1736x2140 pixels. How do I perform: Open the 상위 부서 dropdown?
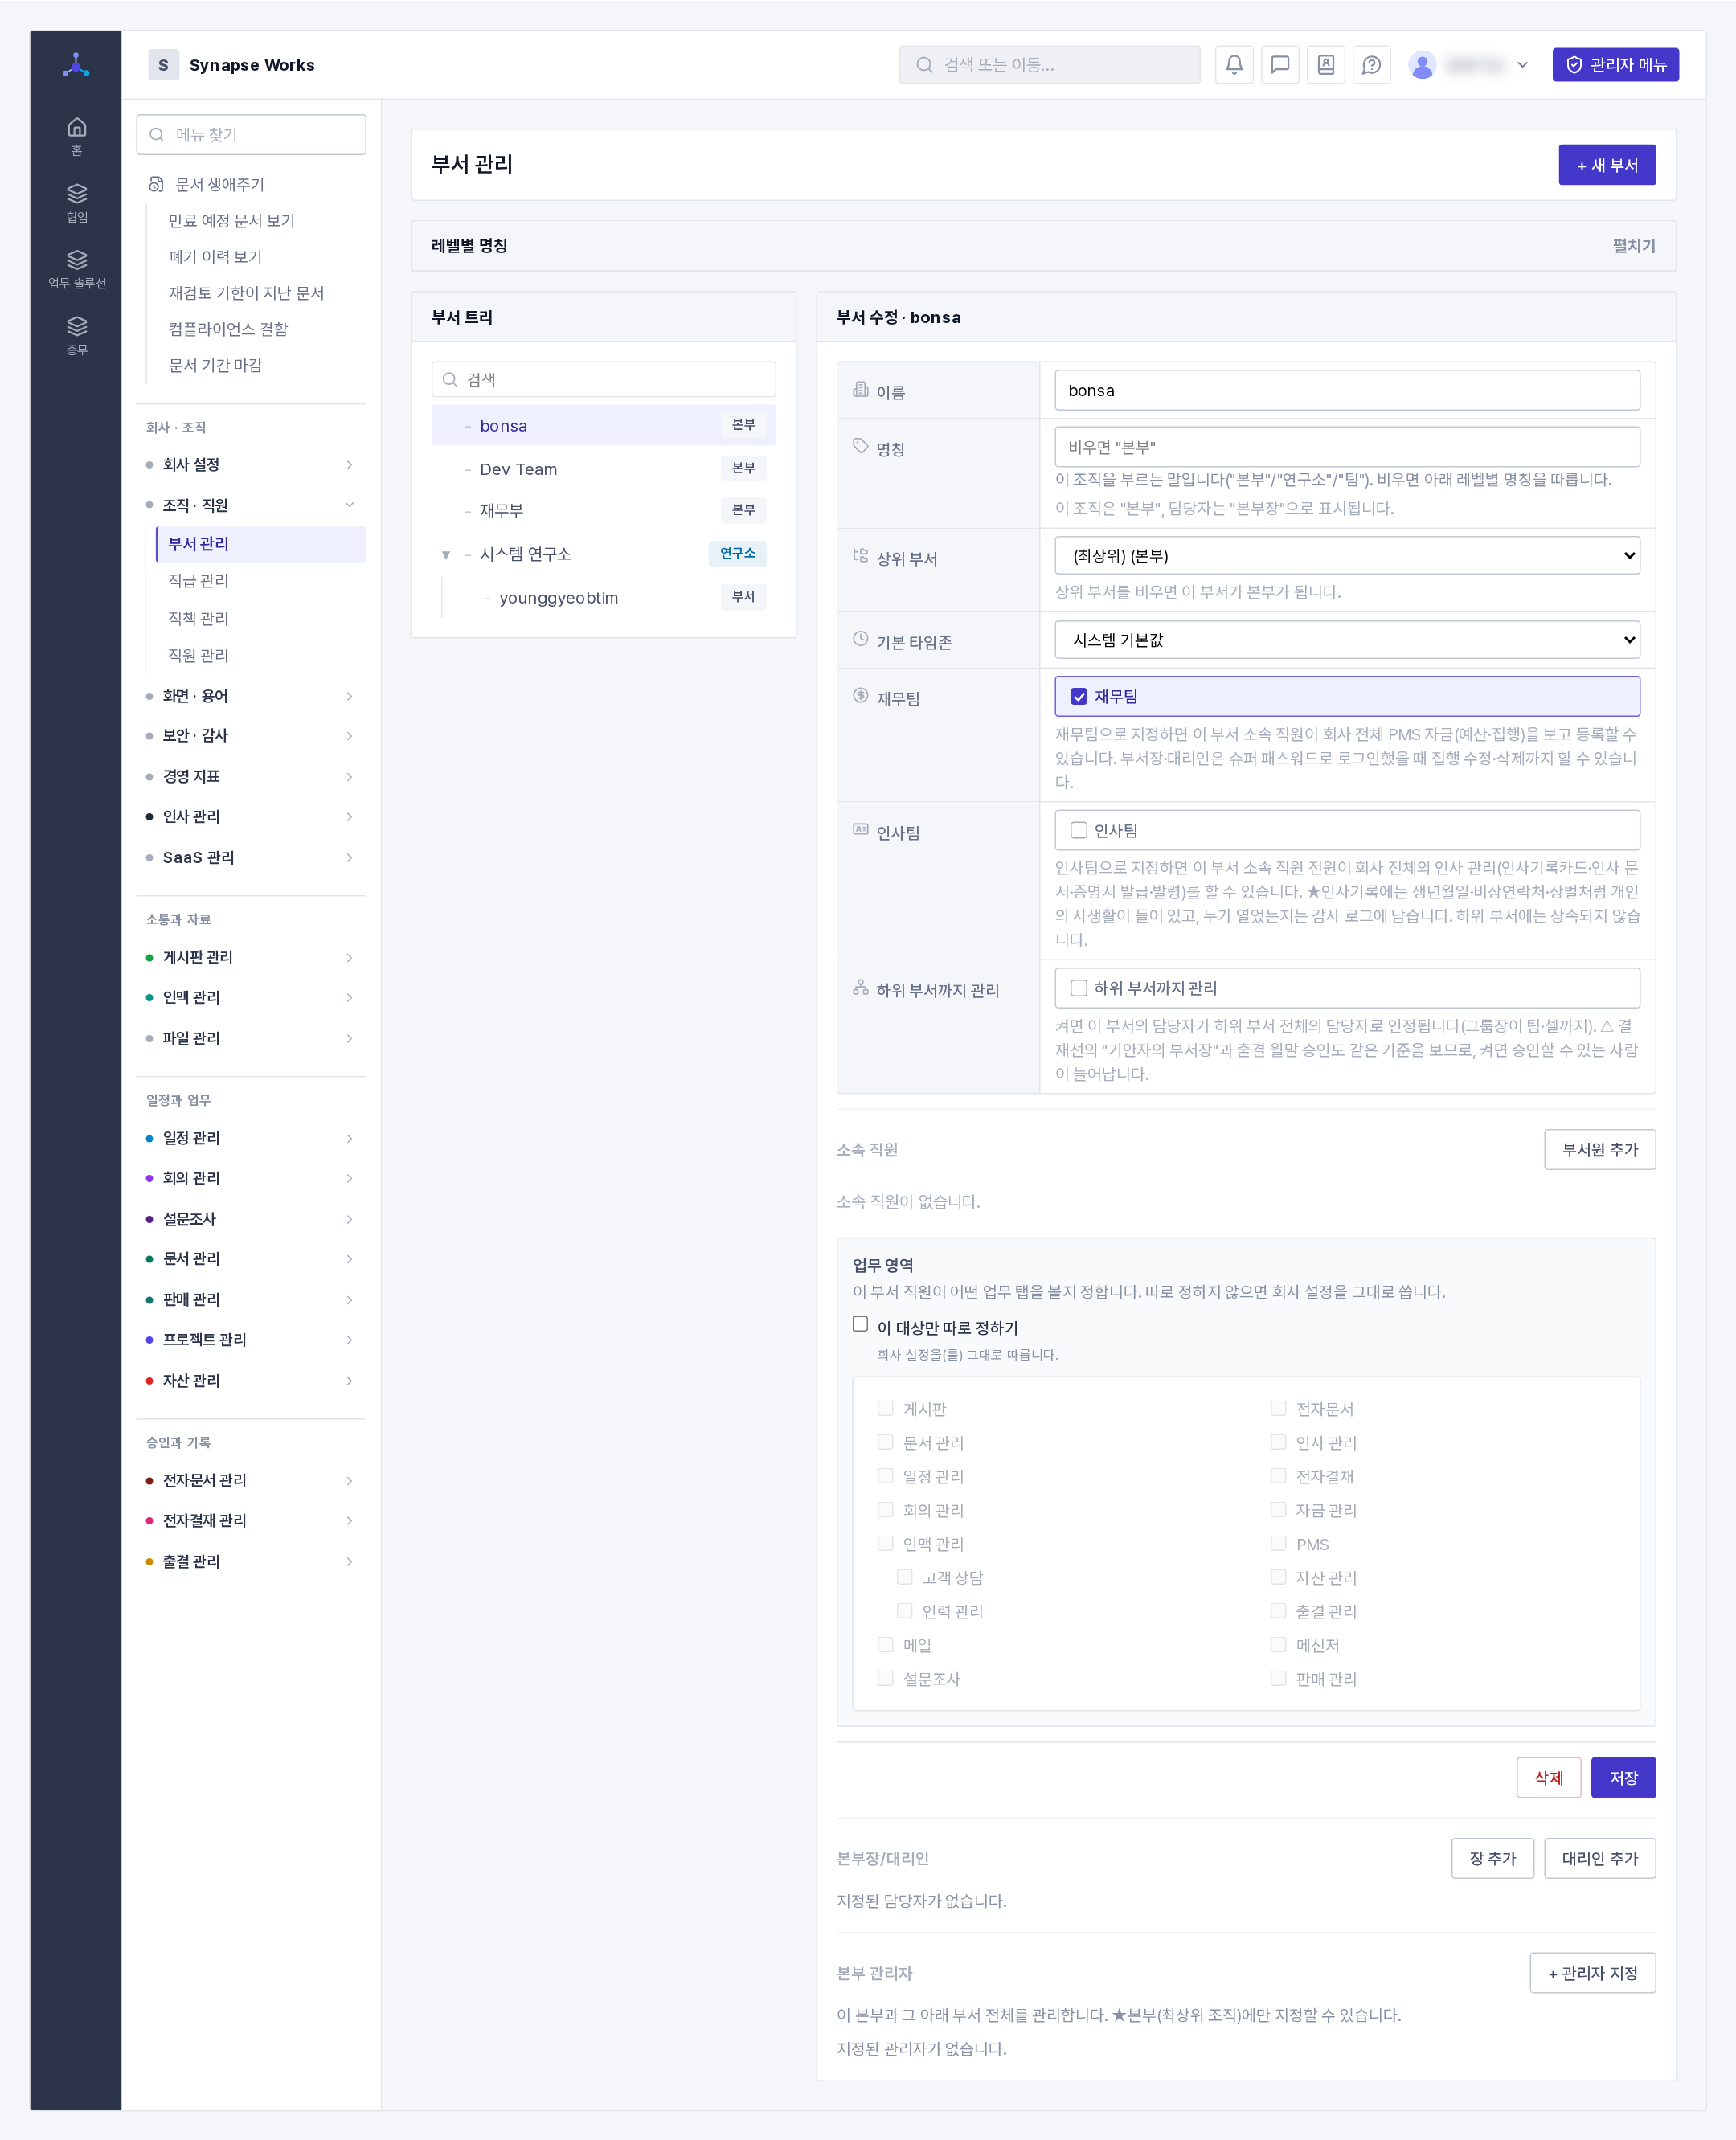[x=1347, y=555]
